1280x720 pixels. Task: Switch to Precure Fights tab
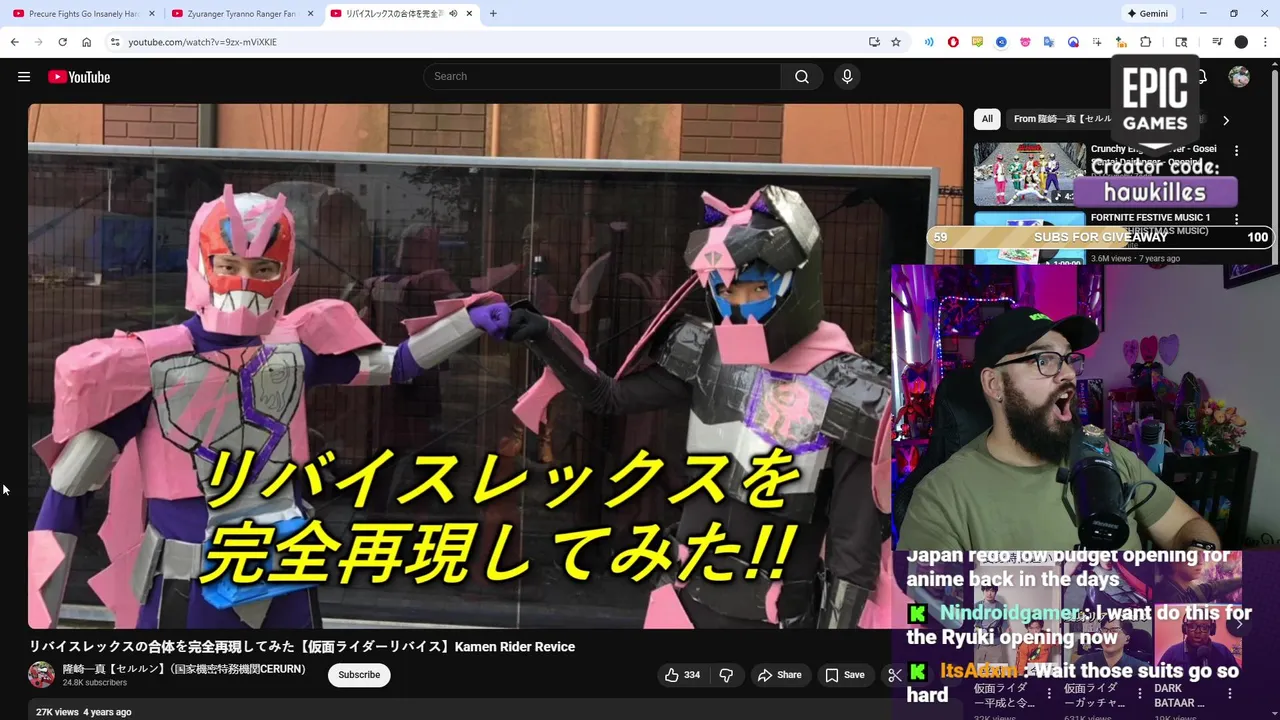tap(82, 14)
